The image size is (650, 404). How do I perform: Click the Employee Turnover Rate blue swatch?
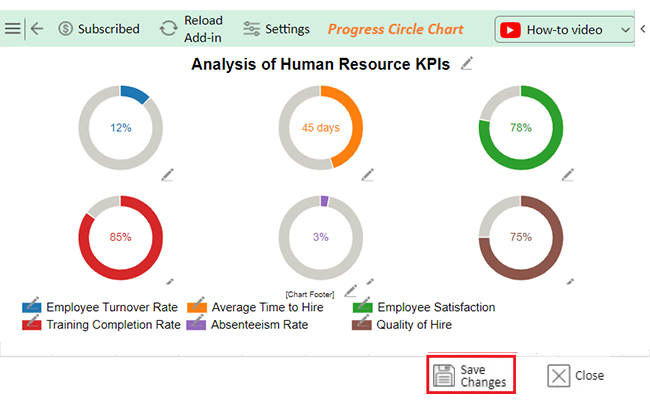pos(32,307)
